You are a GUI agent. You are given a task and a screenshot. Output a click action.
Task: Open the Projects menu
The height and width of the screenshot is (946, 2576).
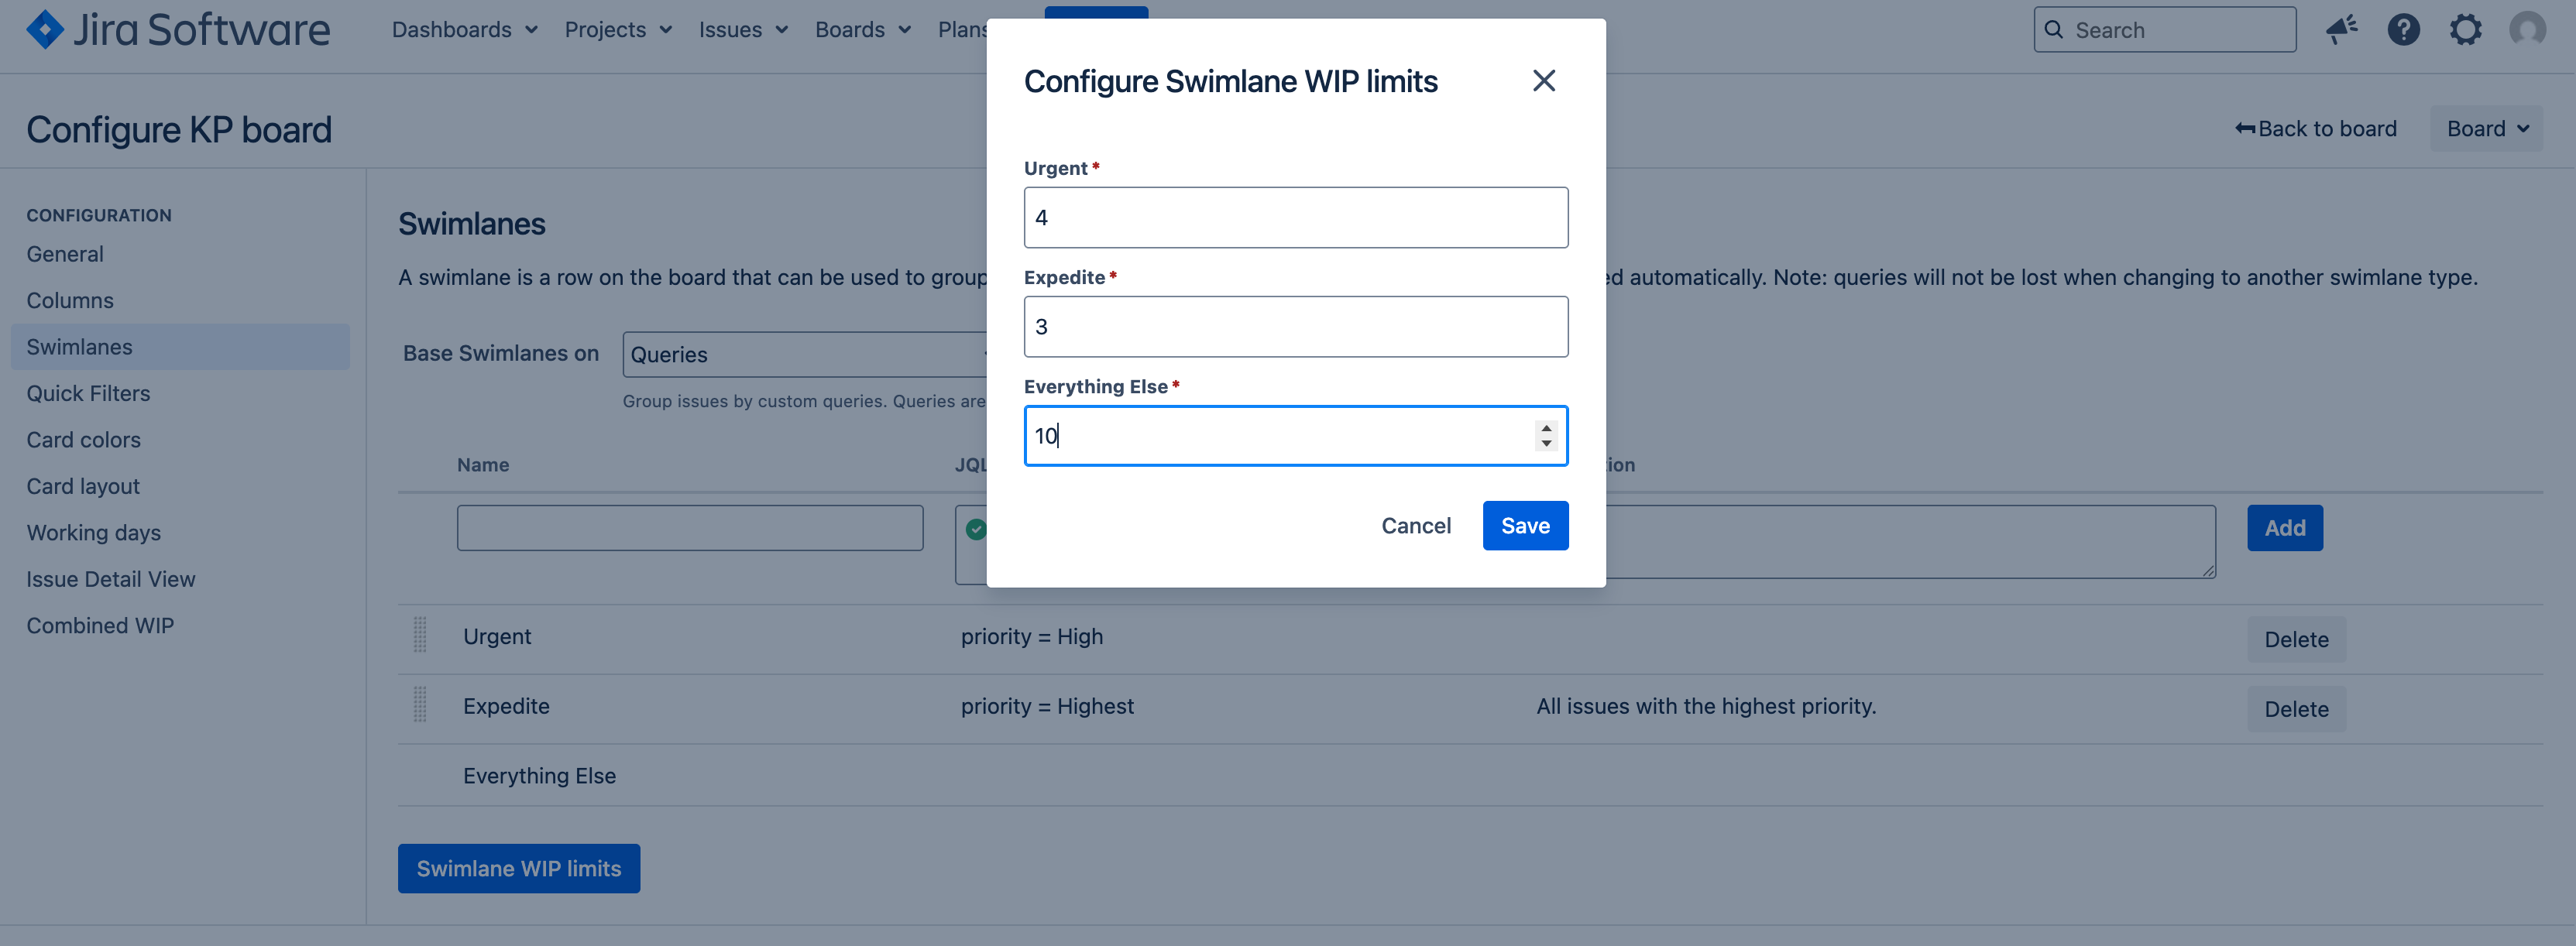click(x=618, y=30)
